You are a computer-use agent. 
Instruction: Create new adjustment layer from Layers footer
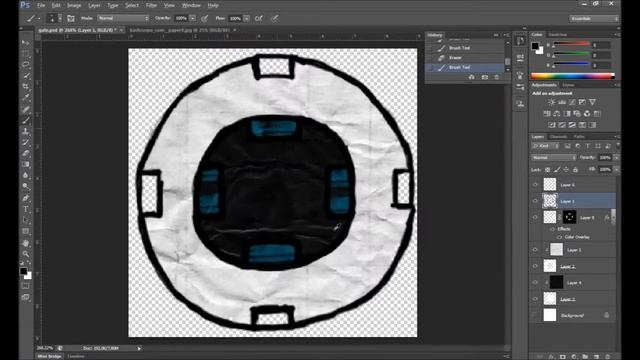pos(574,356)
